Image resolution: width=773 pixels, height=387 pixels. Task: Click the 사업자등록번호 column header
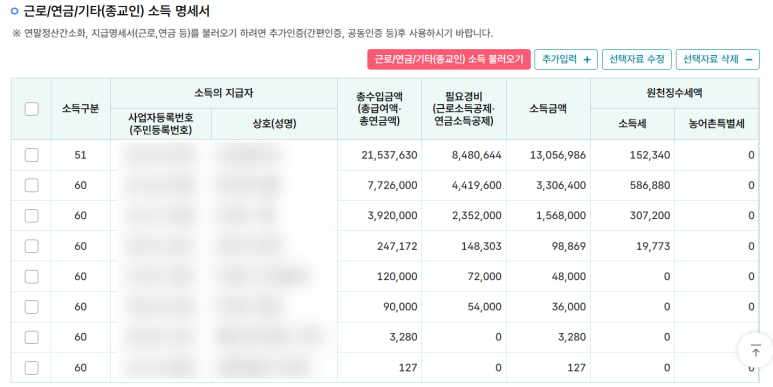[x=161, y=124]
